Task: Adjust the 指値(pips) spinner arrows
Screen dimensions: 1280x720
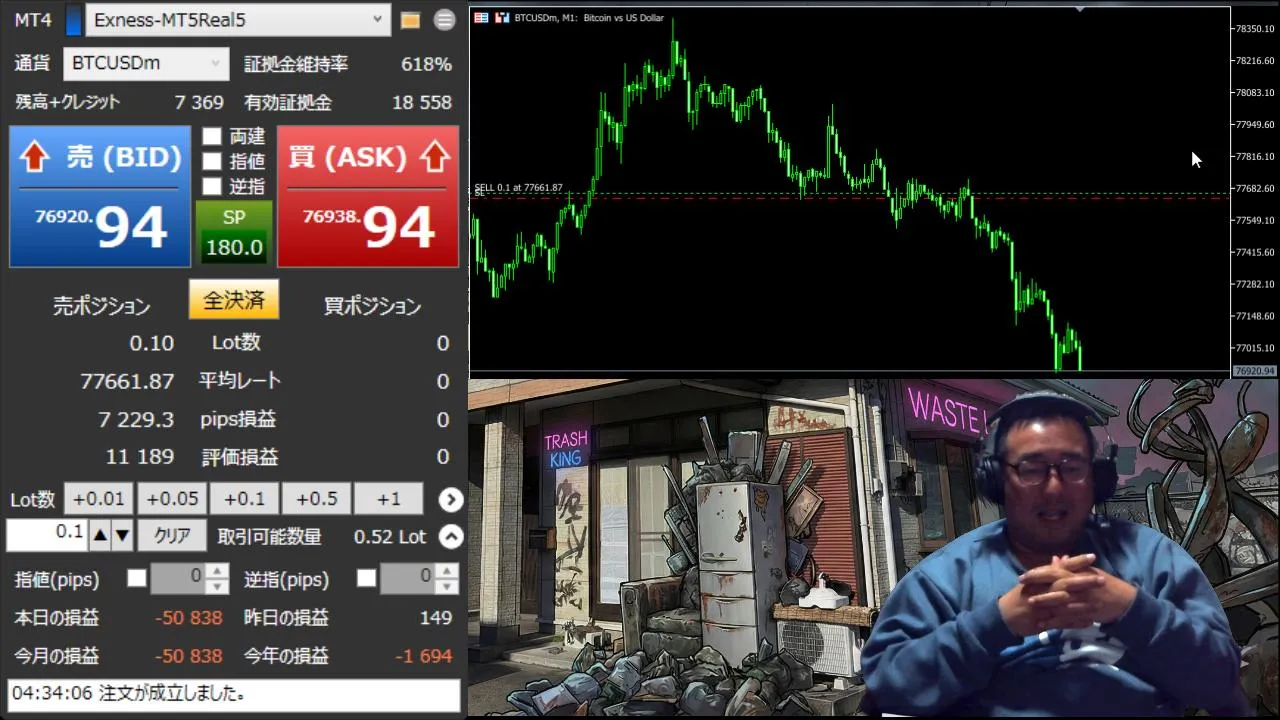Action: [217, 578]
